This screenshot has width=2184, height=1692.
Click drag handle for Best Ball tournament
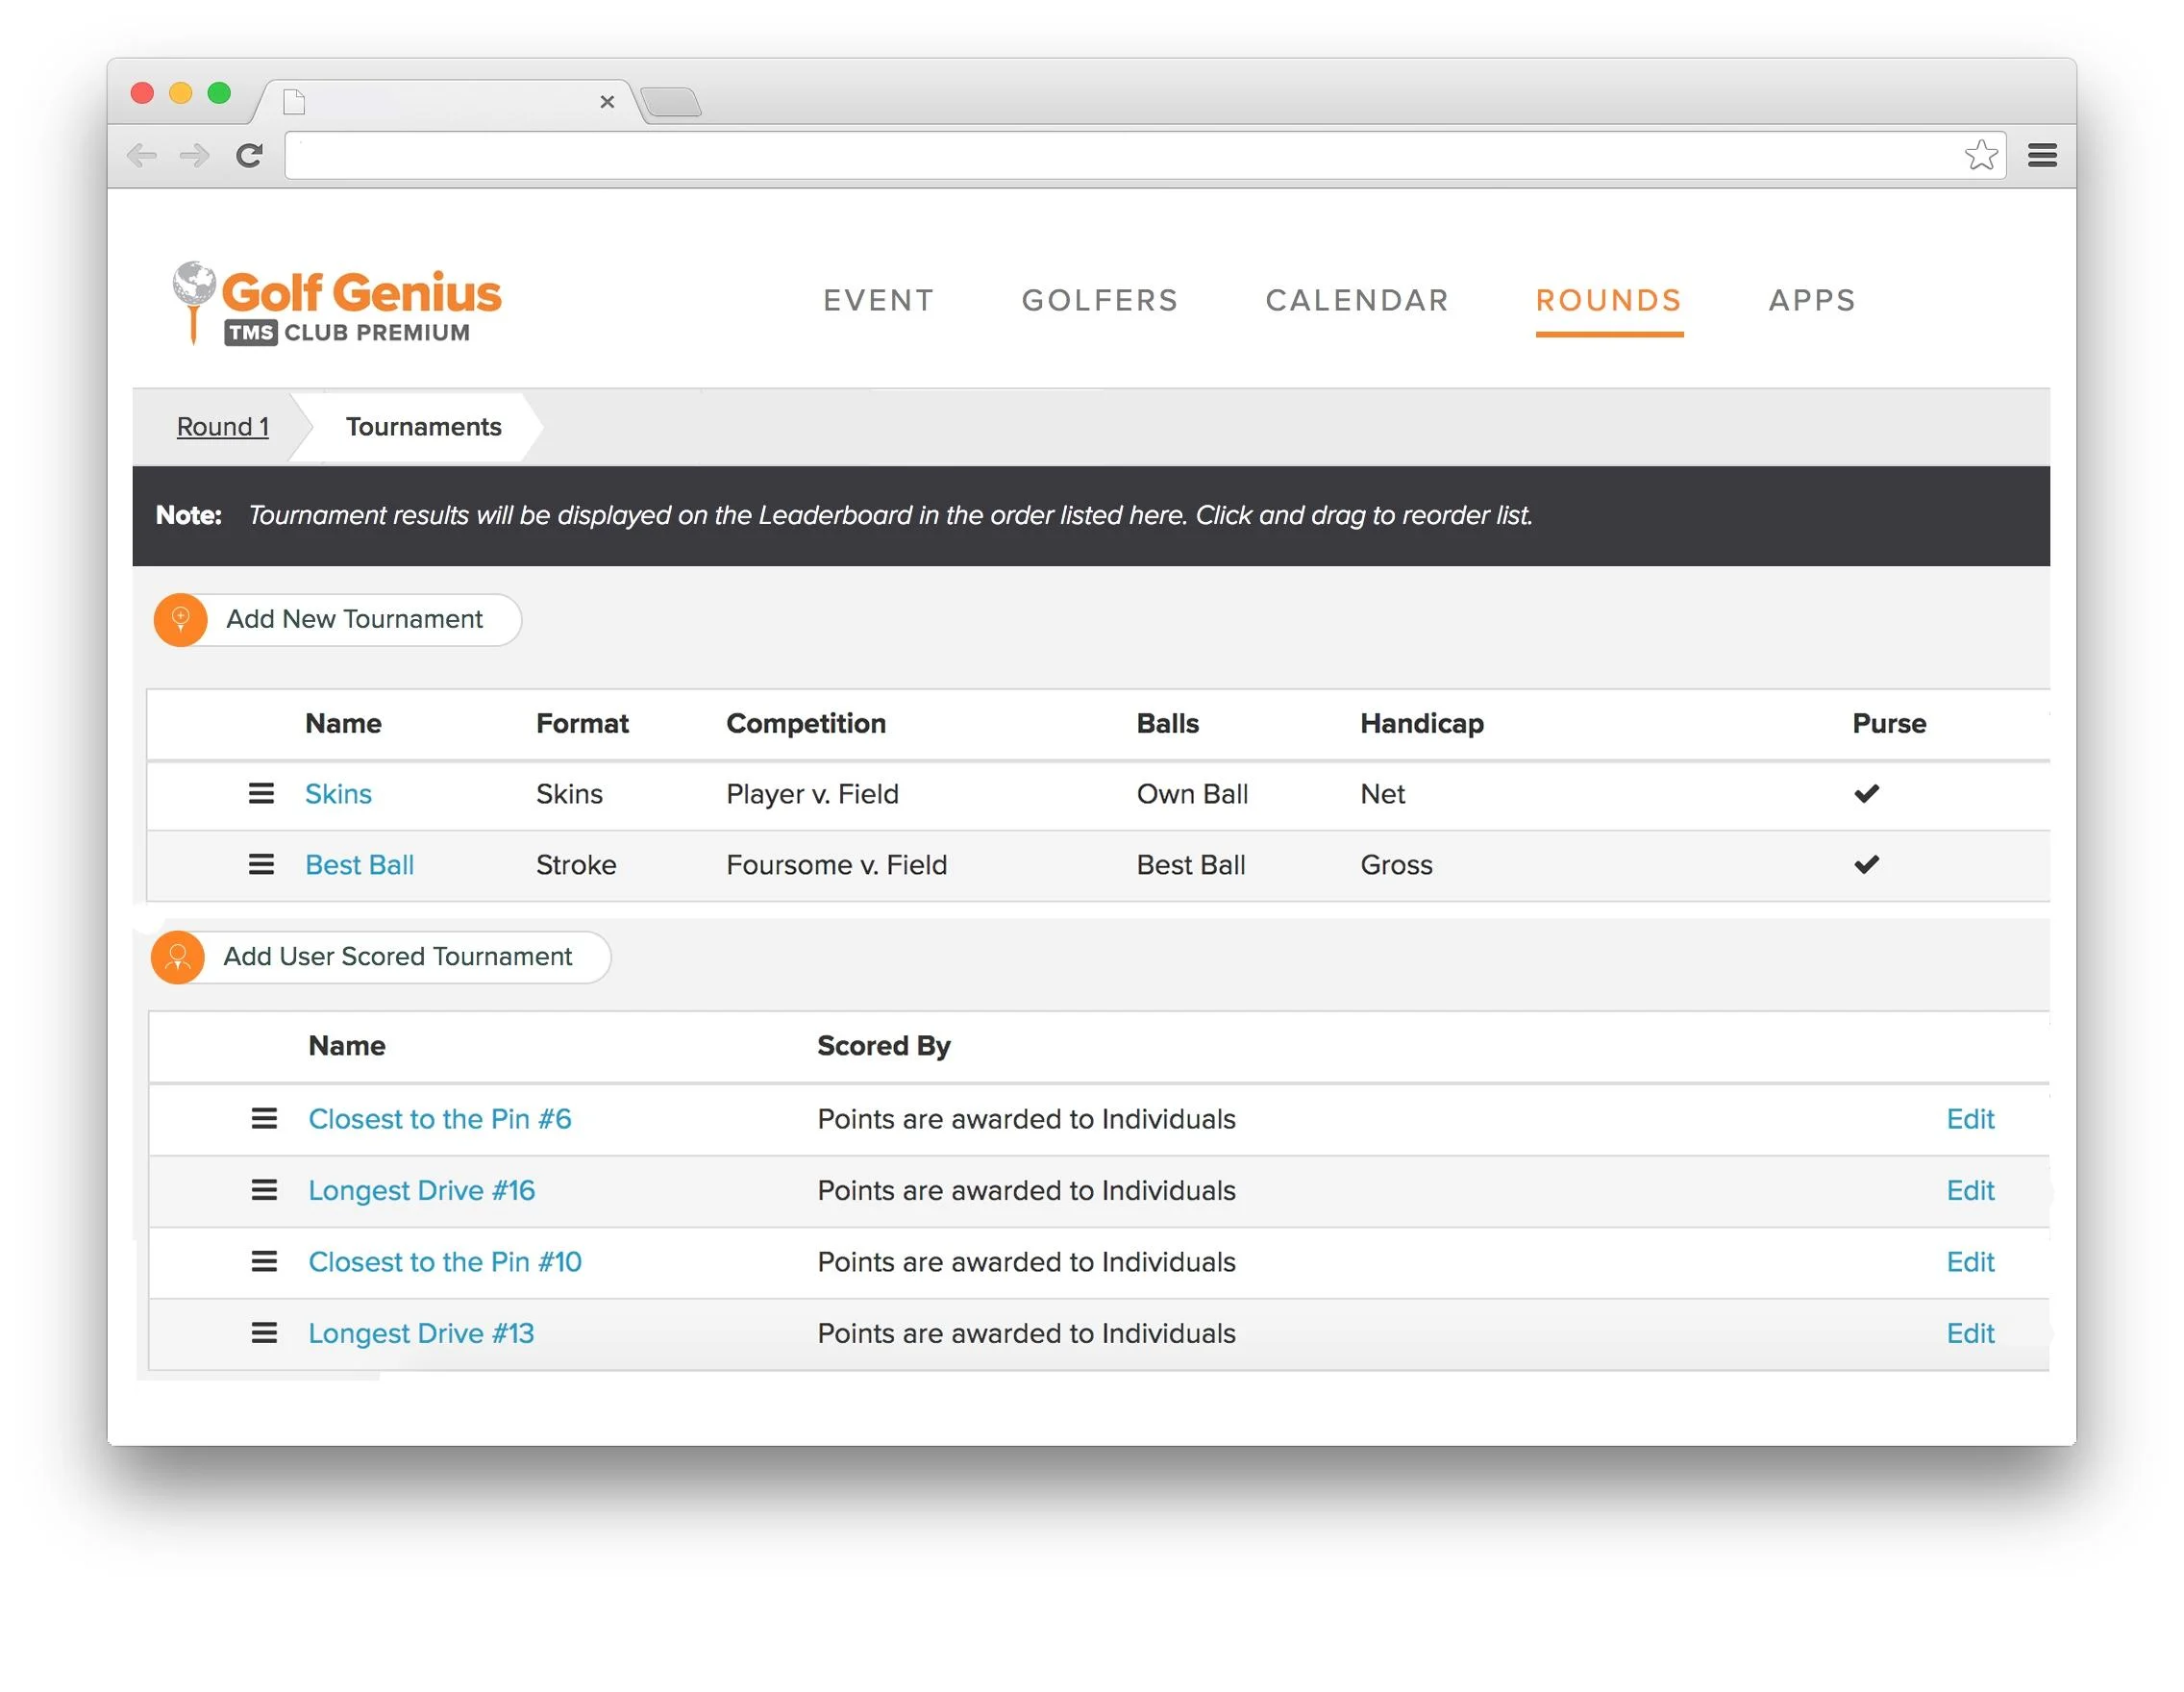click(x=261, y=865)
